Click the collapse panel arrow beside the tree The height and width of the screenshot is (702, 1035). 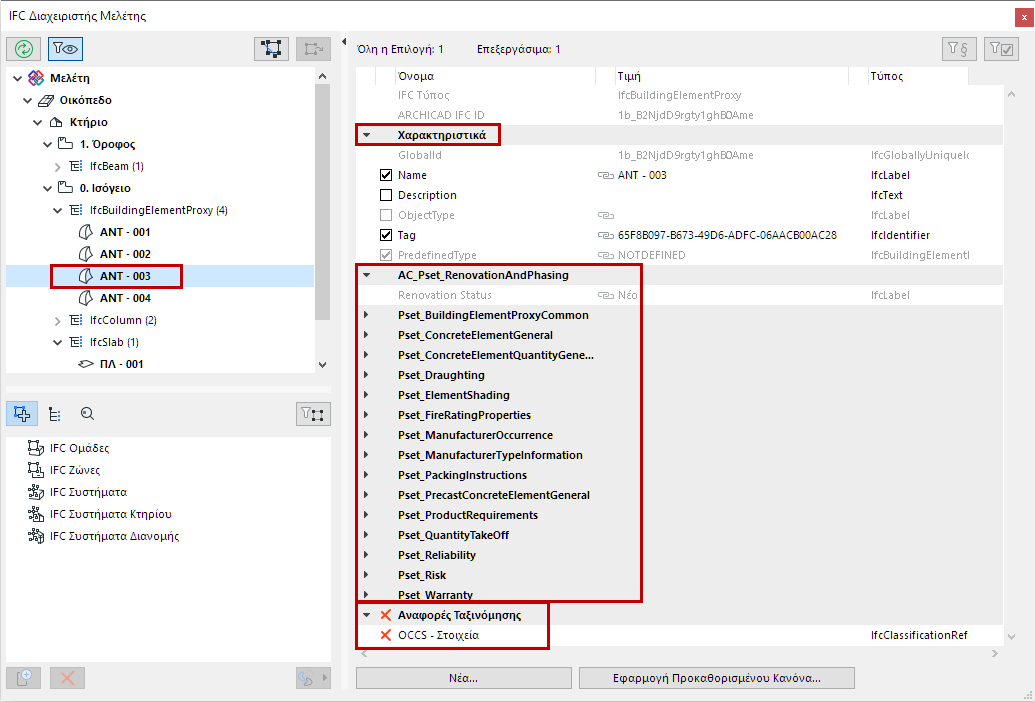coord(344,42)
